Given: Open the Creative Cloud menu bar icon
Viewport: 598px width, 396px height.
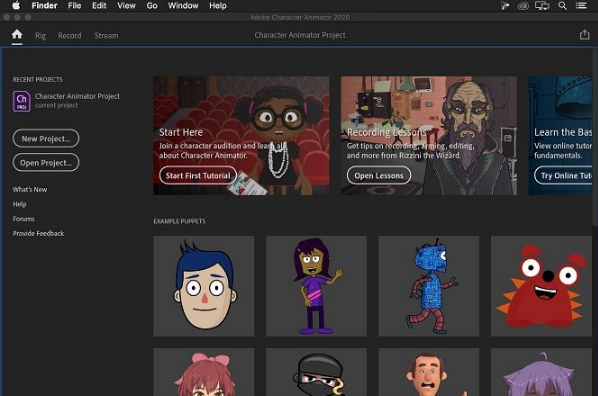Looking at the screenshot, I should coord(523,6).
